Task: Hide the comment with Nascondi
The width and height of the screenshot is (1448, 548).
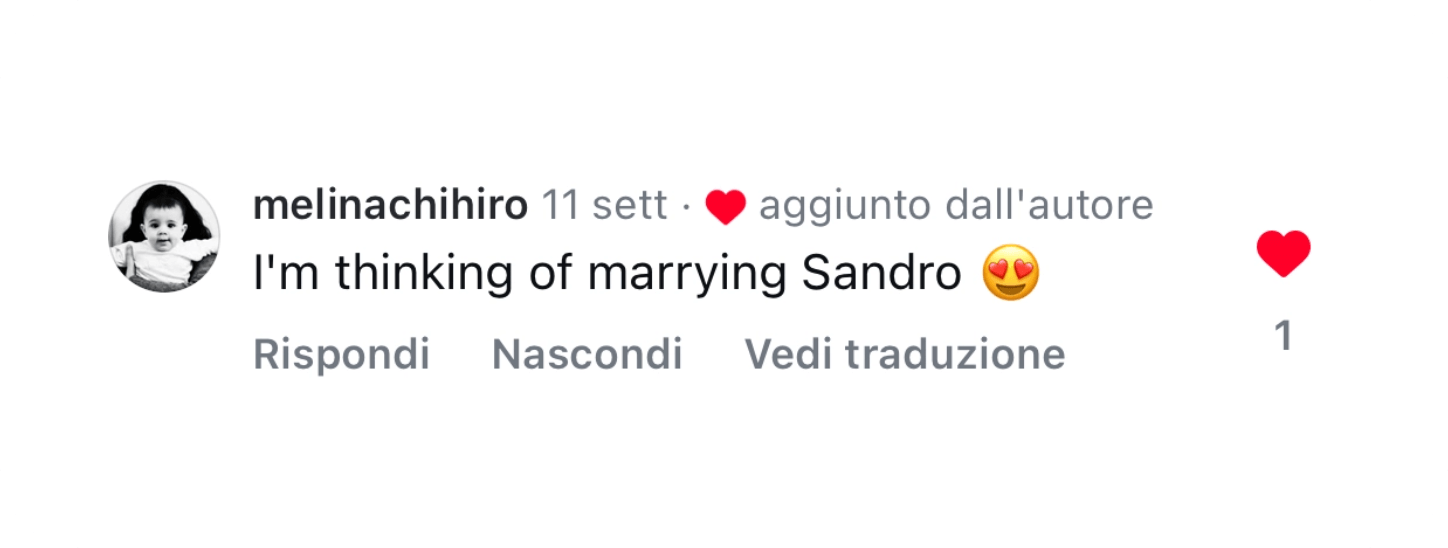Action: click(587, 354)
